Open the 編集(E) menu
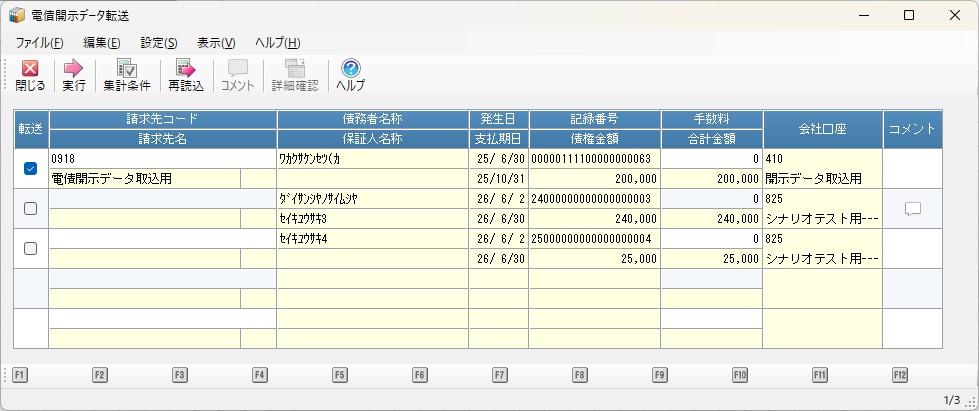The image size is (979, 411). point(101,42)
